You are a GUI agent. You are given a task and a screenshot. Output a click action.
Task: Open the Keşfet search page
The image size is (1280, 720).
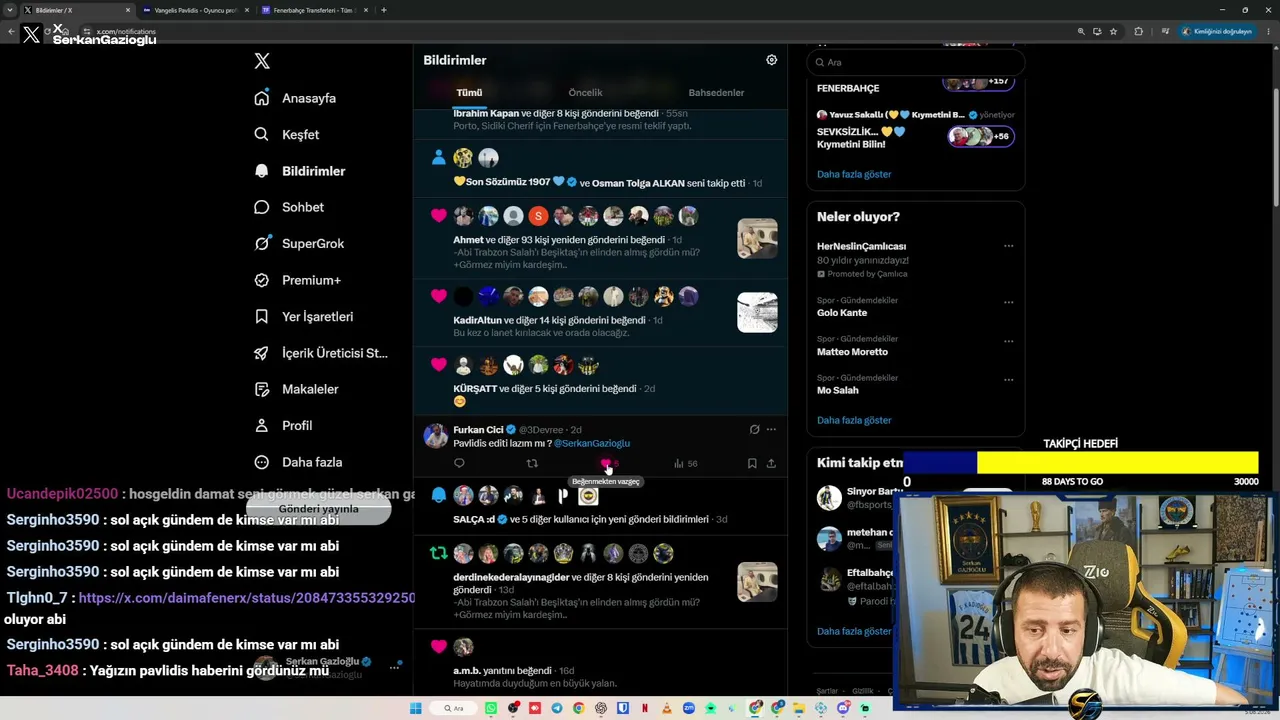click(x=287, y=134)
